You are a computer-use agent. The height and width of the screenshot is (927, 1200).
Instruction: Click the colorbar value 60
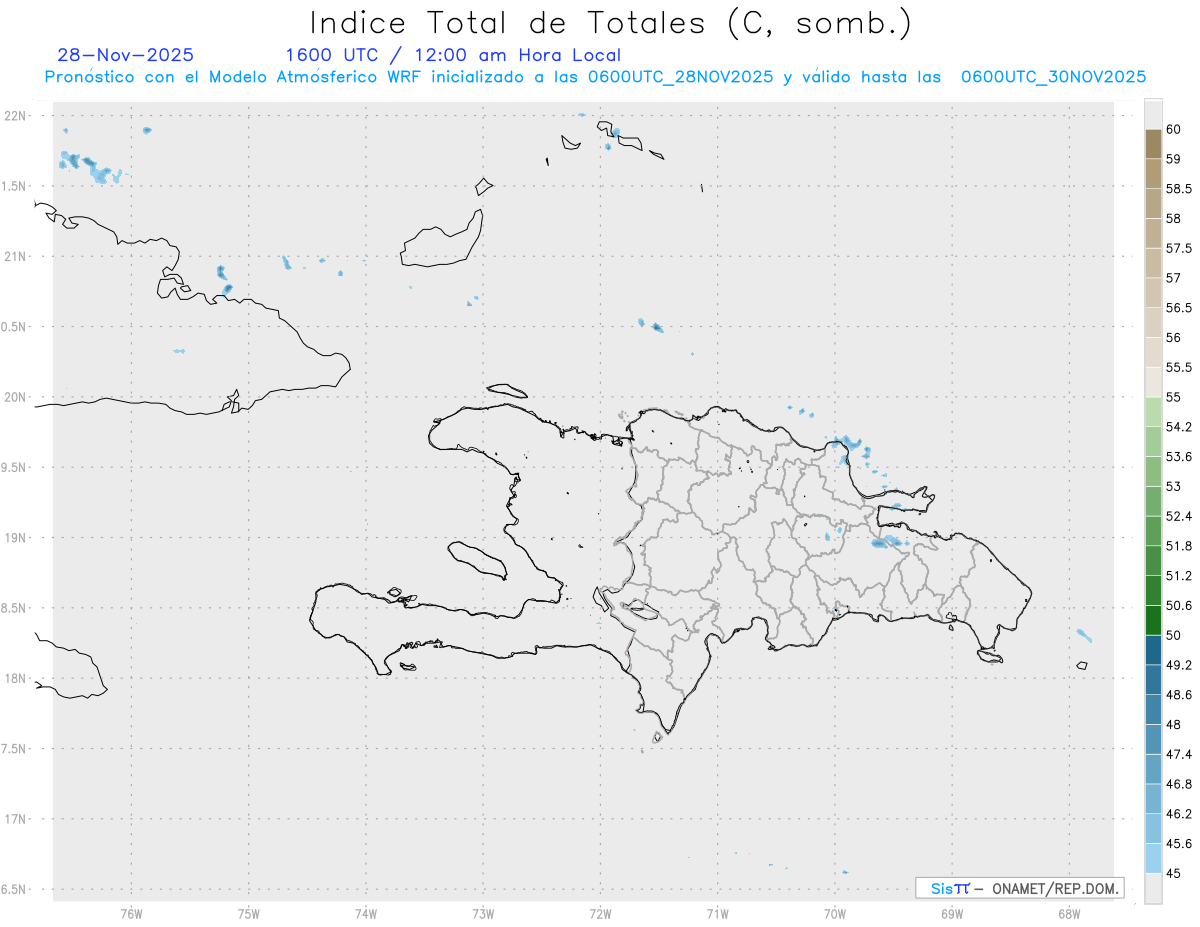click(x=1174, y=129)
